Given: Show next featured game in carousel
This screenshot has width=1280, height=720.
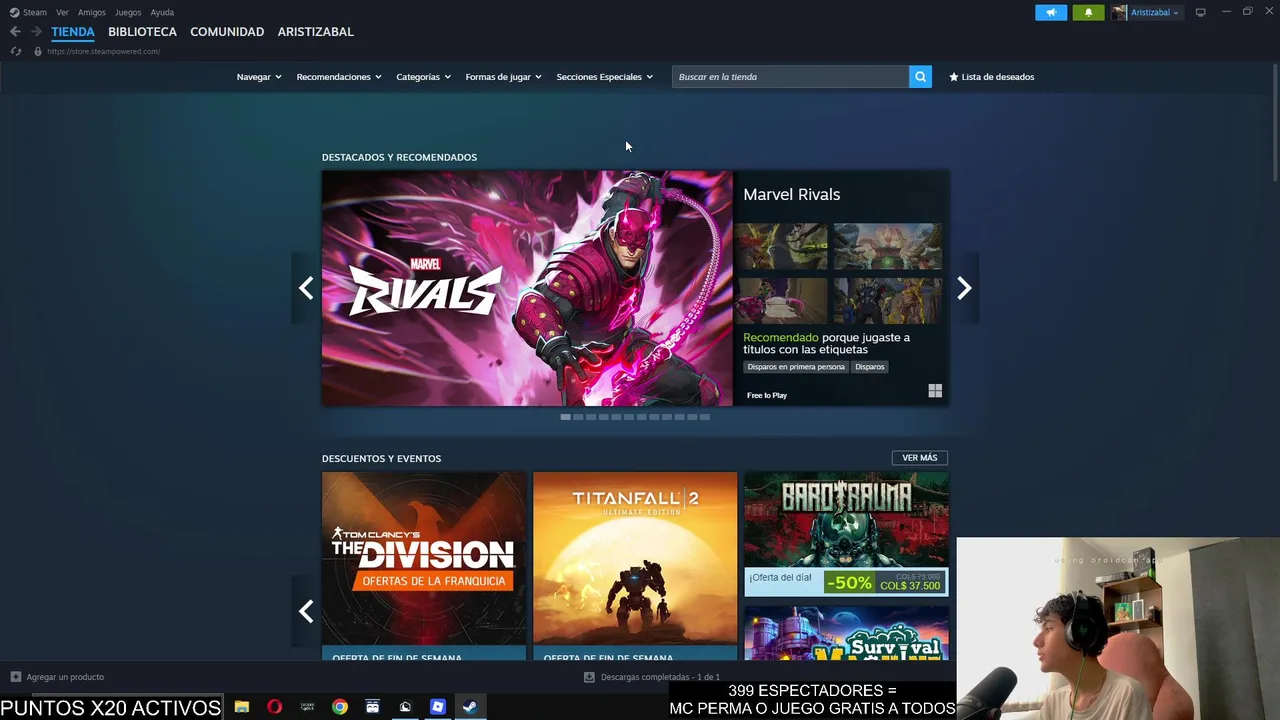Looking at the screenshot, I should click(x=964, y=288).
